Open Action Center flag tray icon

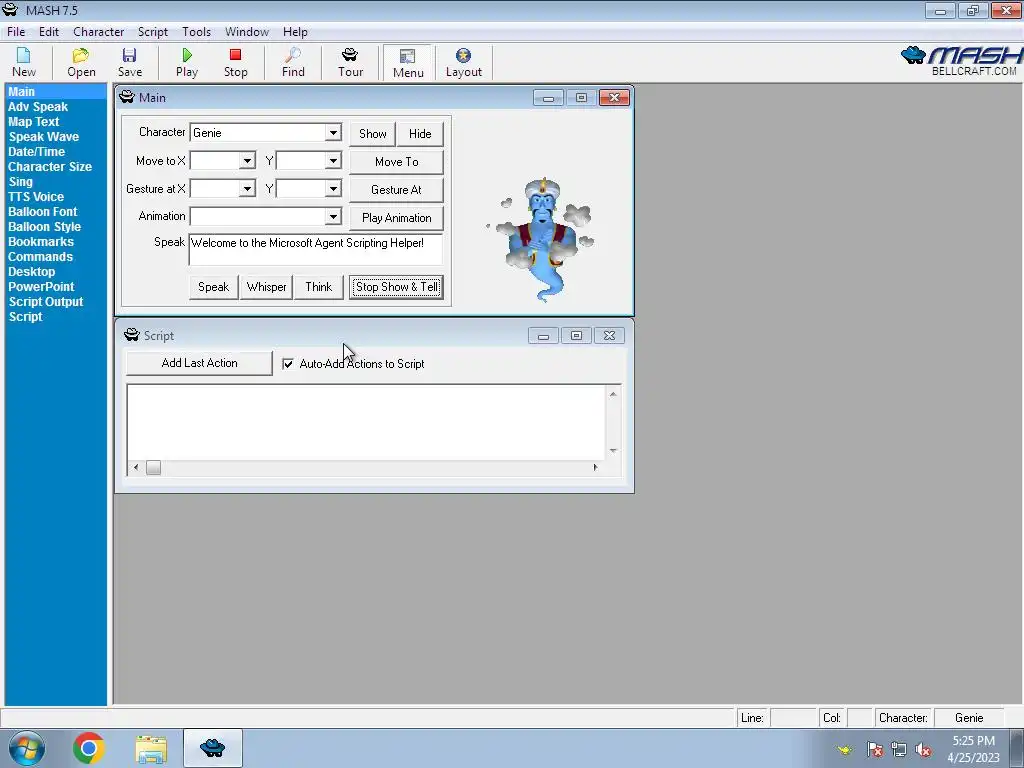click(x=874, y=750)
